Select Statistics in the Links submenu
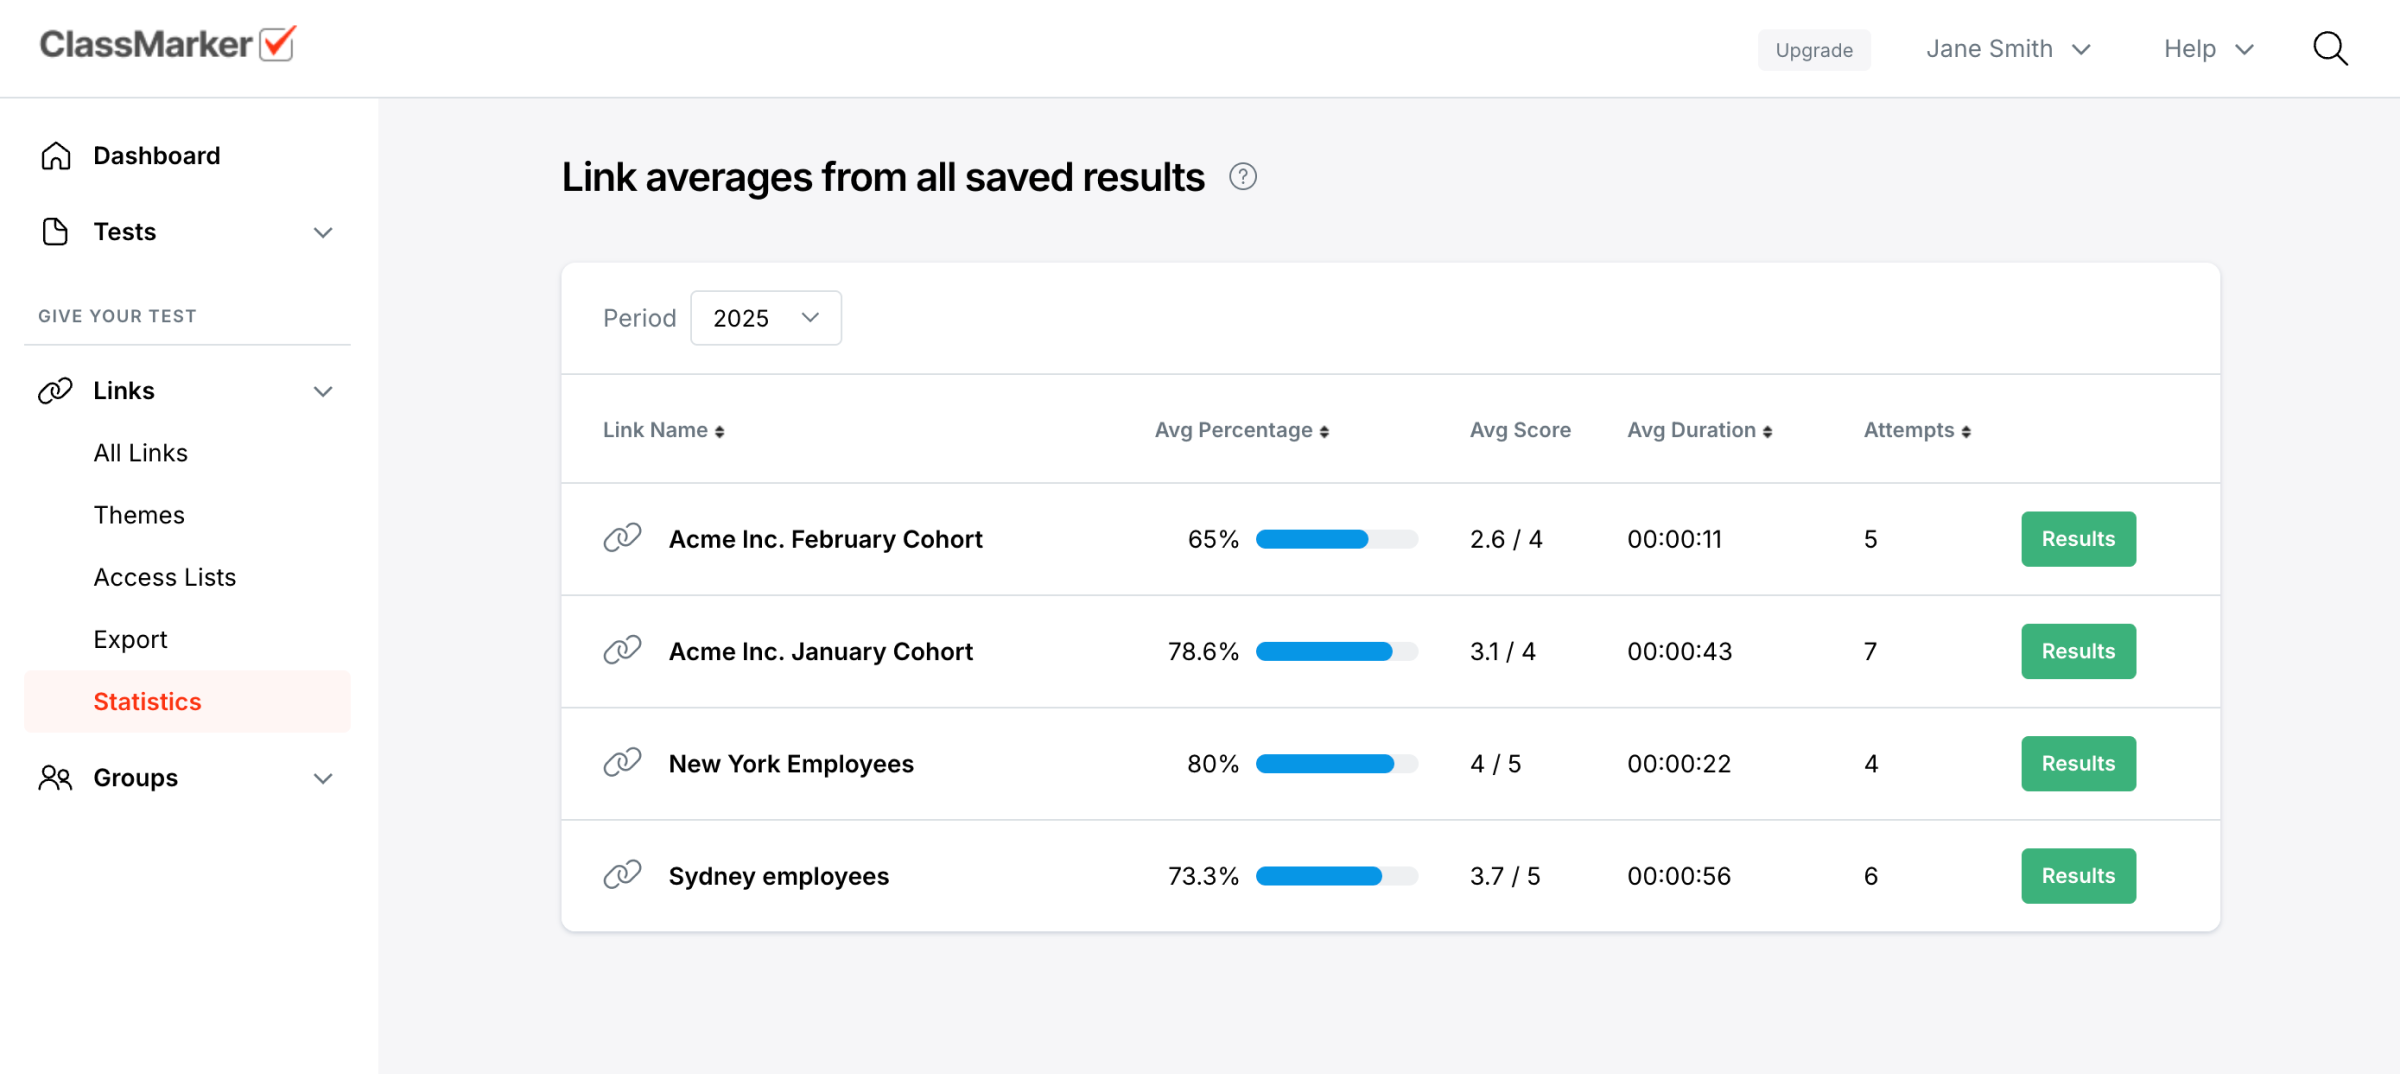Image resolution: width=2400 pixels, height=1074 pixels. tap(147, 701)
